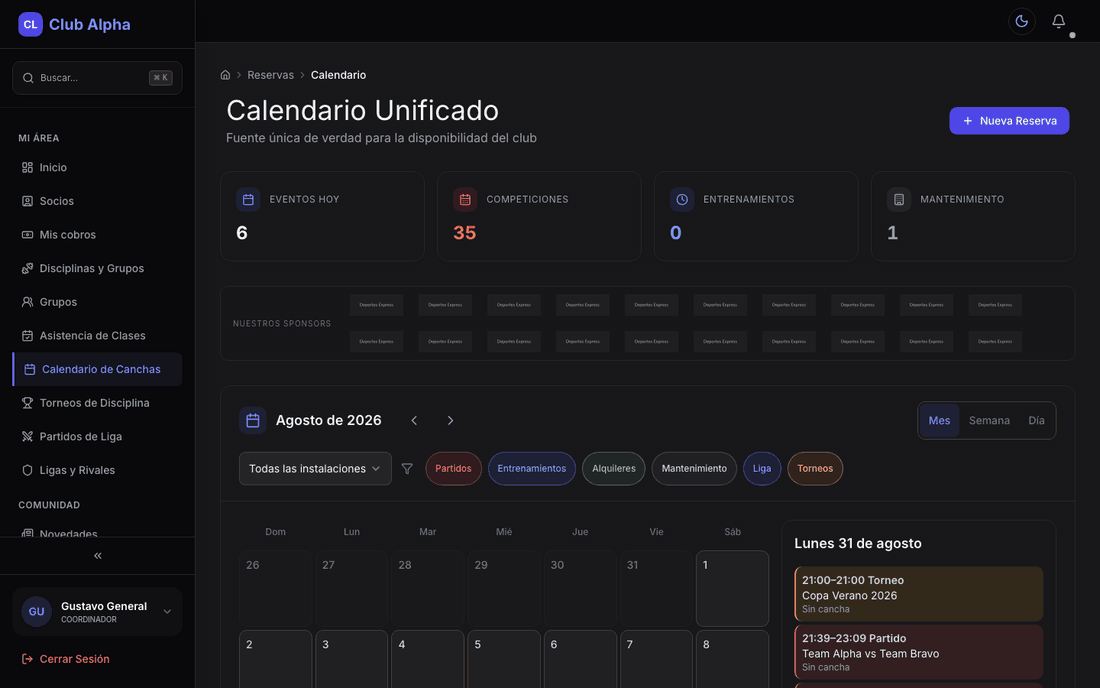Select day 3 in the calendar

(x=351, y=659)
